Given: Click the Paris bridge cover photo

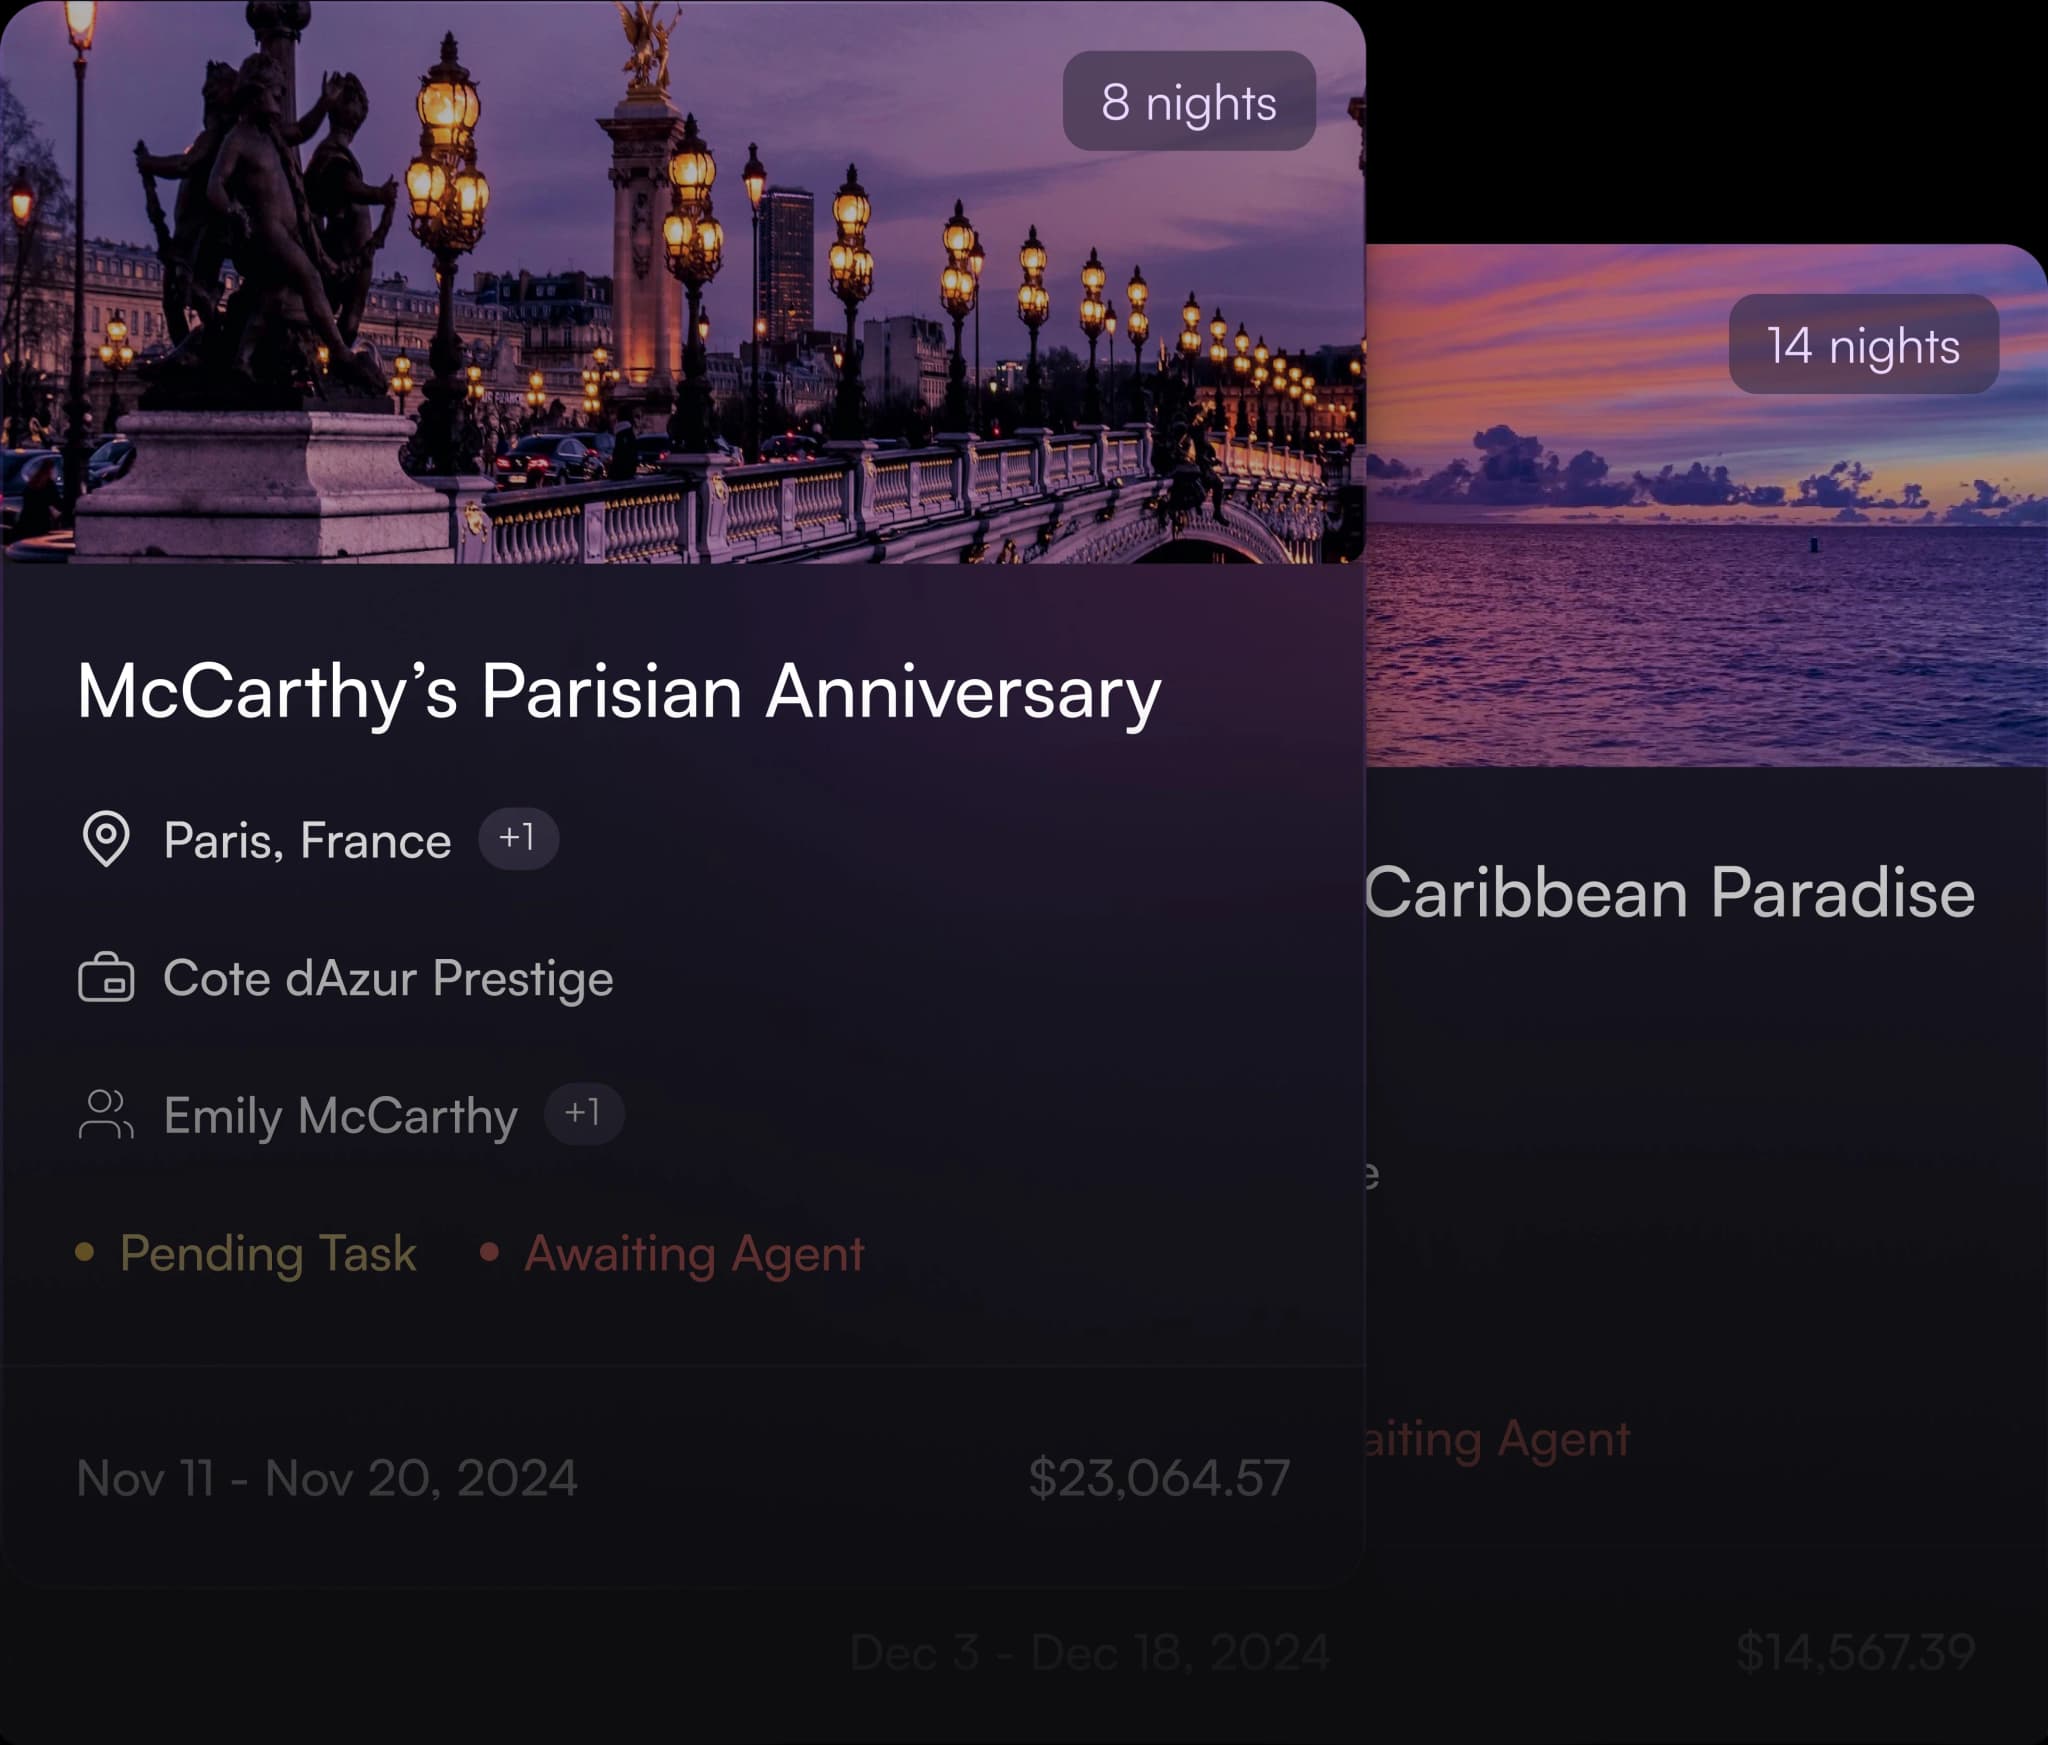Looking at the screenshot, I should point(683,282).
